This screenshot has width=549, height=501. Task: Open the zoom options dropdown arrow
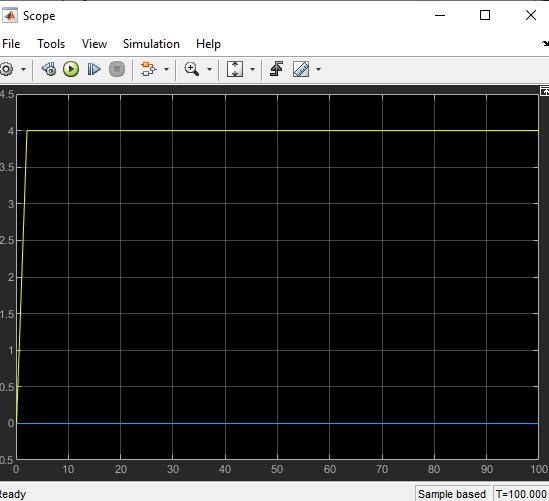(x=209, y=69)
